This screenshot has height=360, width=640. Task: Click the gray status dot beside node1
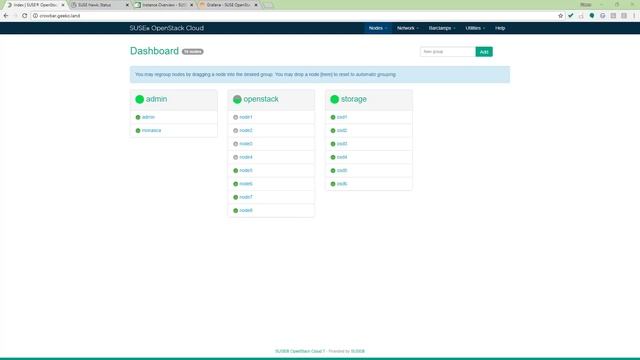click(236, 117)
